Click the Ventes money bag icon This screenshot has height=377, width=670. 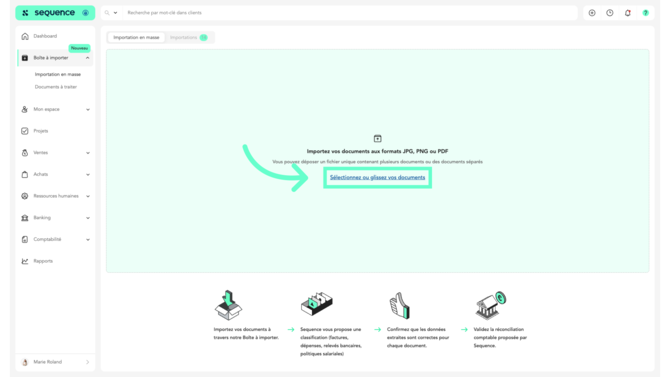pyautogui.click(x=25, y=153)
